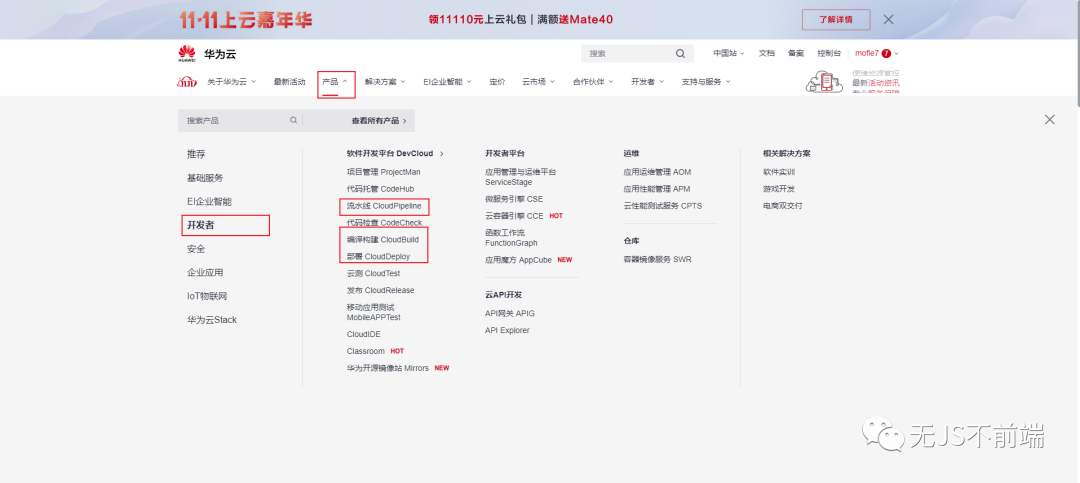Select the 推荐 category
Image resolution: width=1080 pixels, height=483 pixels.
pyautogui.click(x=196, y=154)
